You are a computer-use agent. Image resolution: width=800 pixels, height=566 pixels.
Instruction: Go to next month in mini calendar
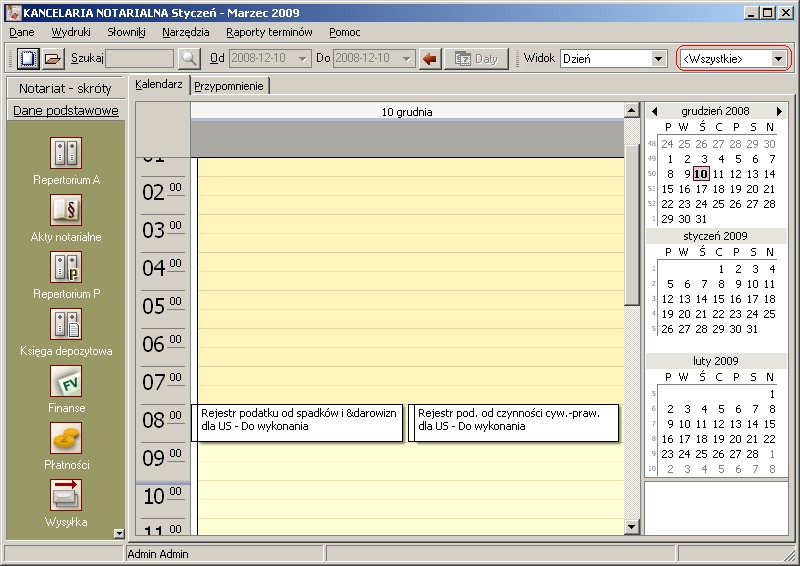click(779, 111)
